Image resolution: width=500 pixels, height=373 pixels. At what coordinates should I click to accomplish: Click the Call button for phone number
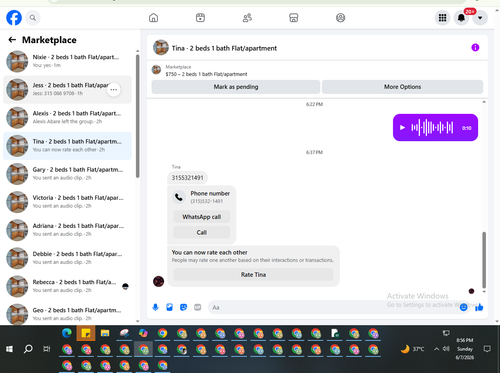click(202, 232)
